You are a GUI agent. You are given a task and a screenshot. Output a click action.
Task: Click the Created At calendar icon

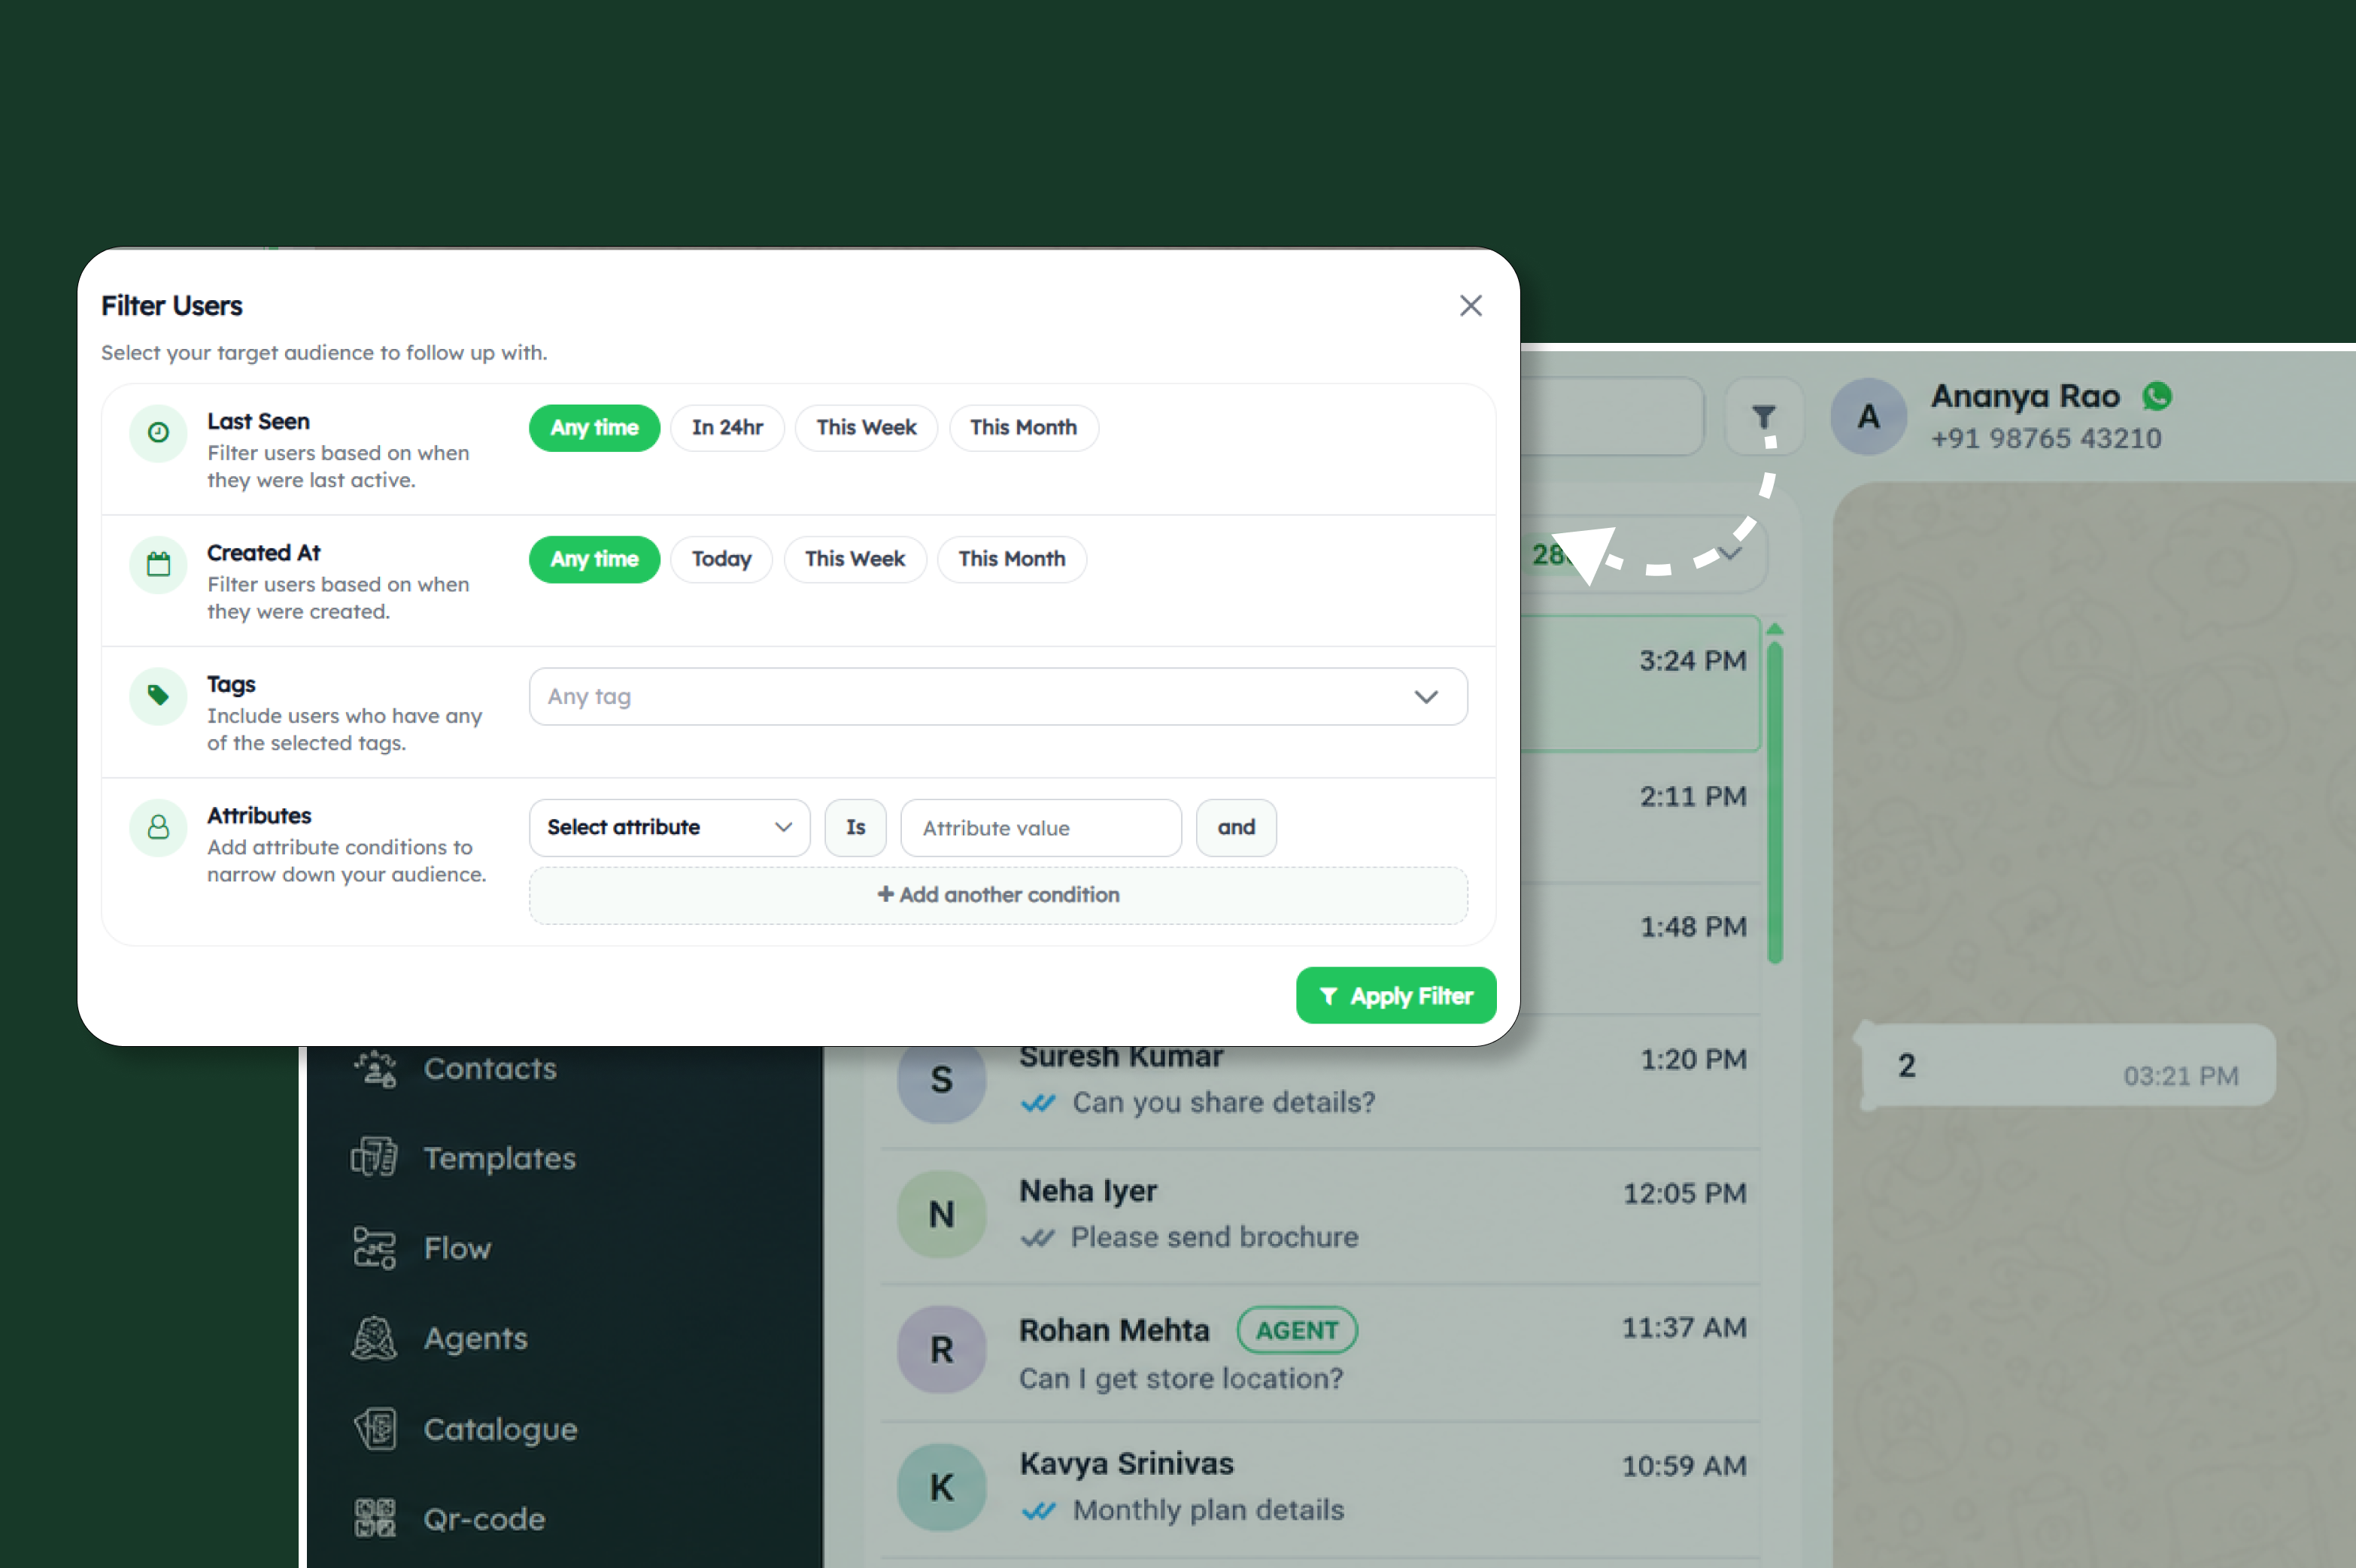[158, 564]
